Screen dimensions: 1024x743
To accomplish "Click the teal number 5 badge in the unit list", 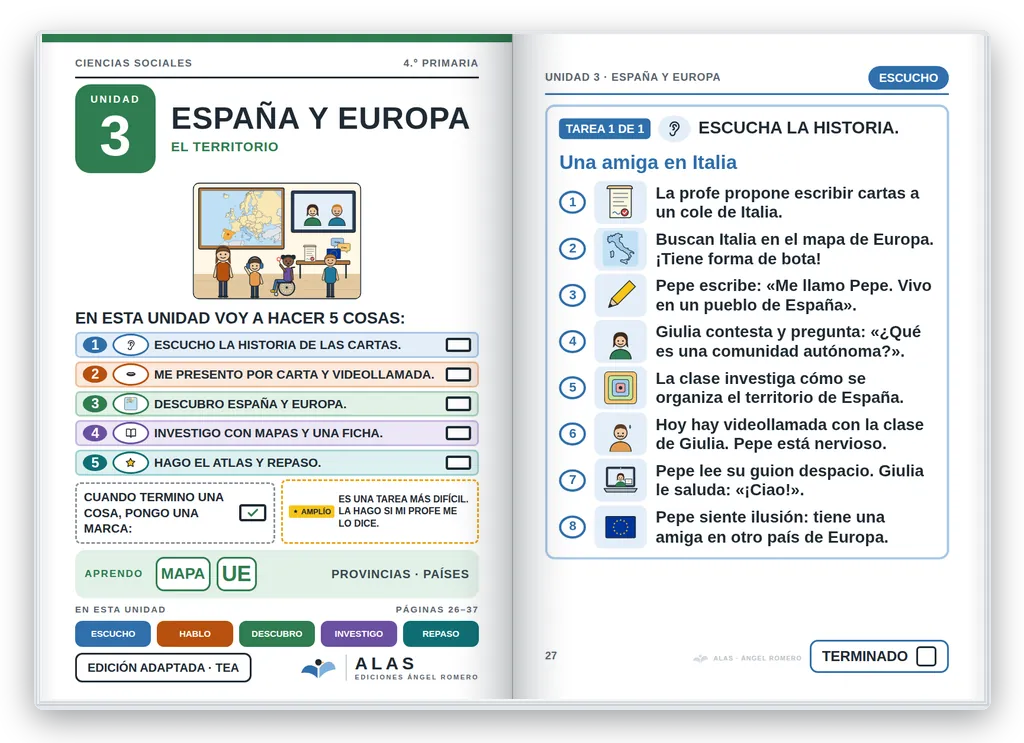I will pyautogui.click(x=95, y=462).
